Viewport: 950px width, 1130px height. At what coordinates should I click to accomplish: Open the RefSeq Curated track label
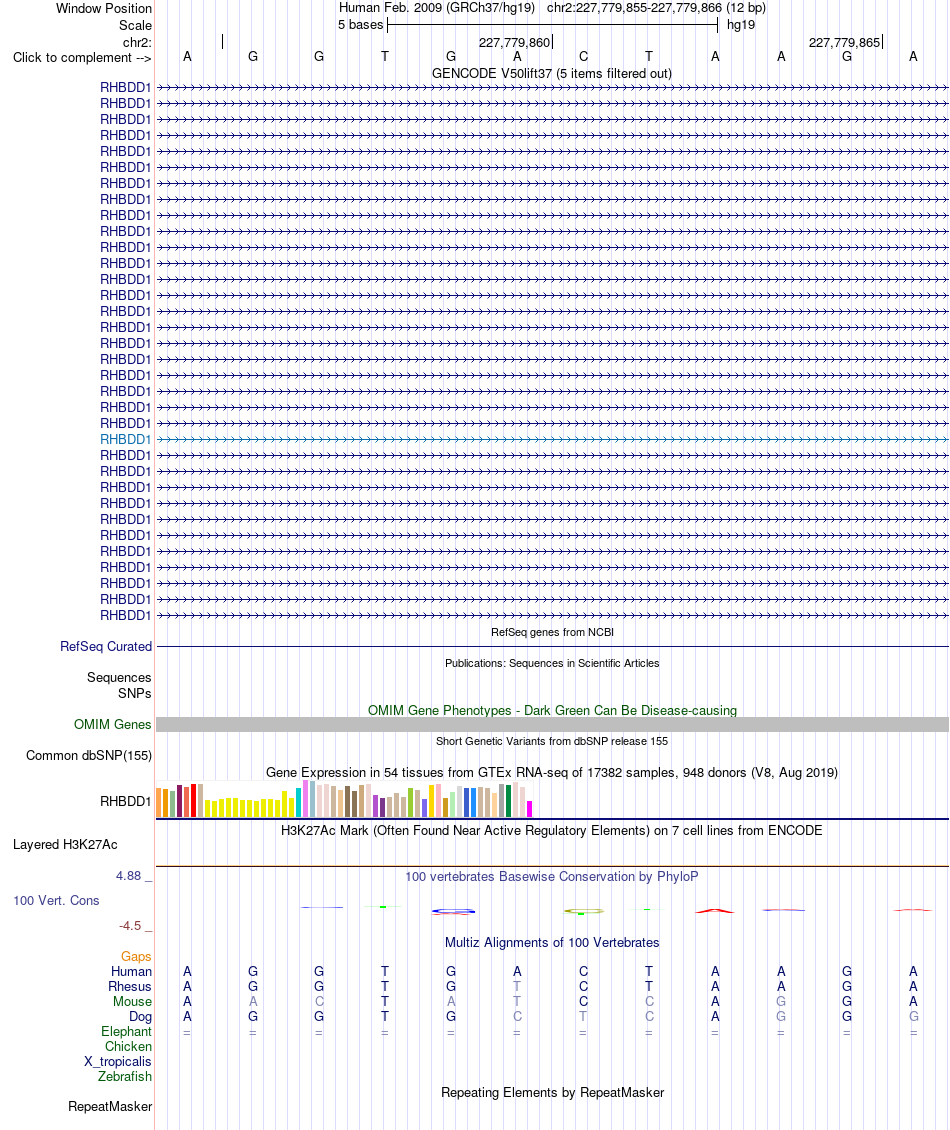point(106,646)
